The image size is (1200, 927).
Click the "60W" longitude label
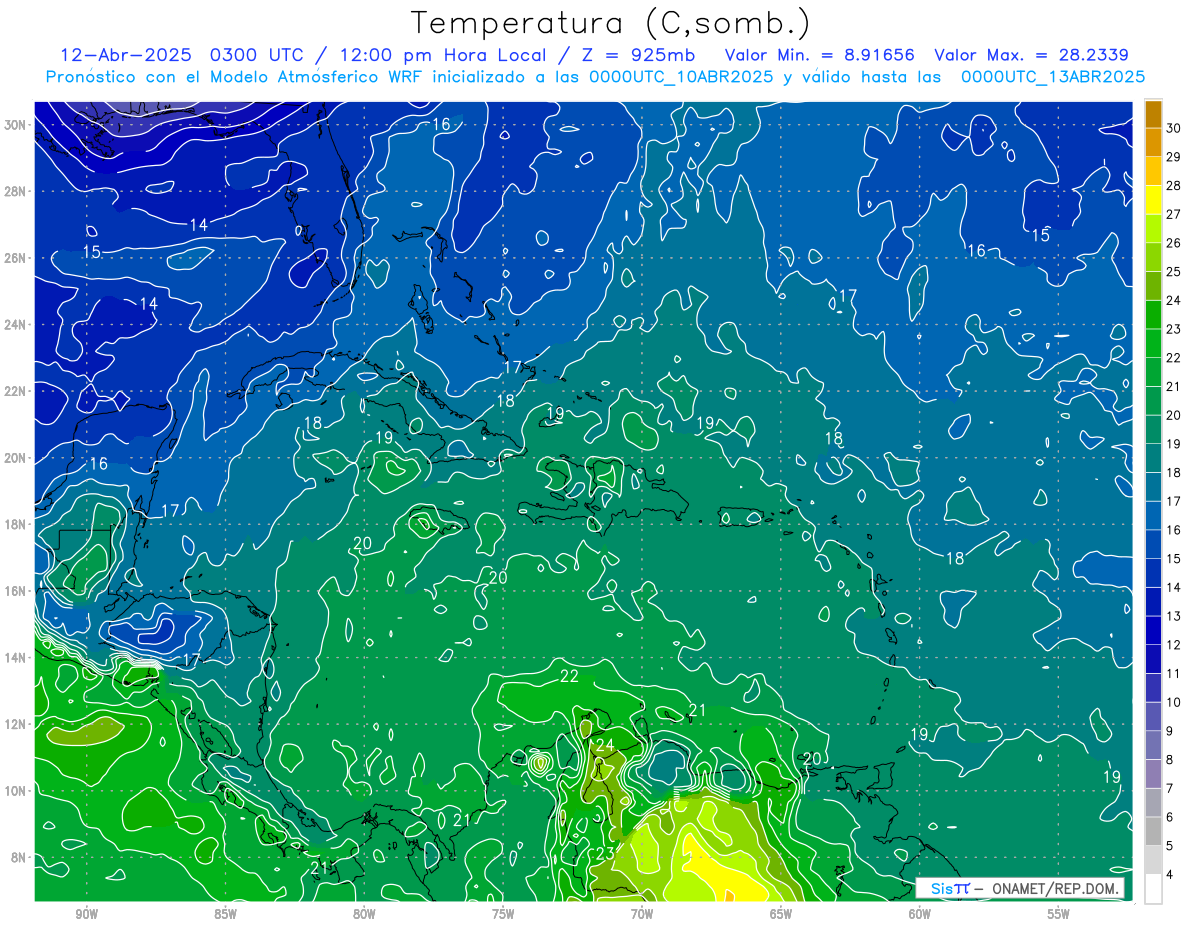(920, 914)
